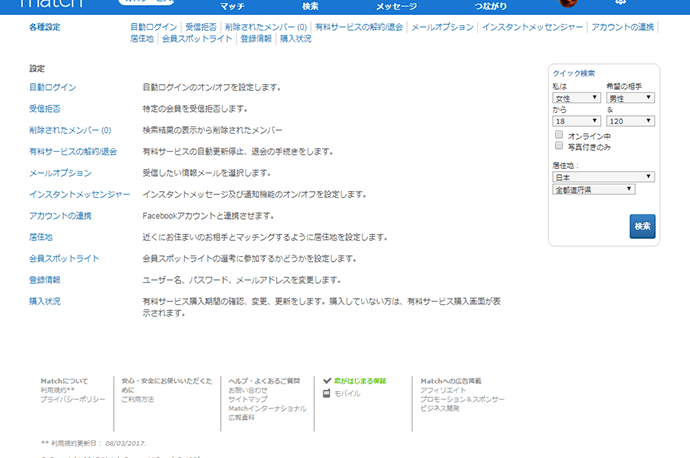Image resolution: width=690 pixels, height=458 pixels.
Task: Open メールオプション in the settings list
Action: pyautogui.click(x=60, y=173)
